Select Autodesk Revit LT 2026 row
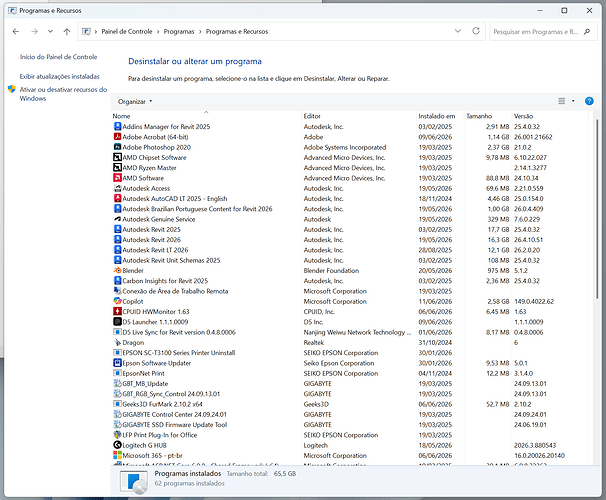This screenshot has height=500, width=606. pos(351,250)
